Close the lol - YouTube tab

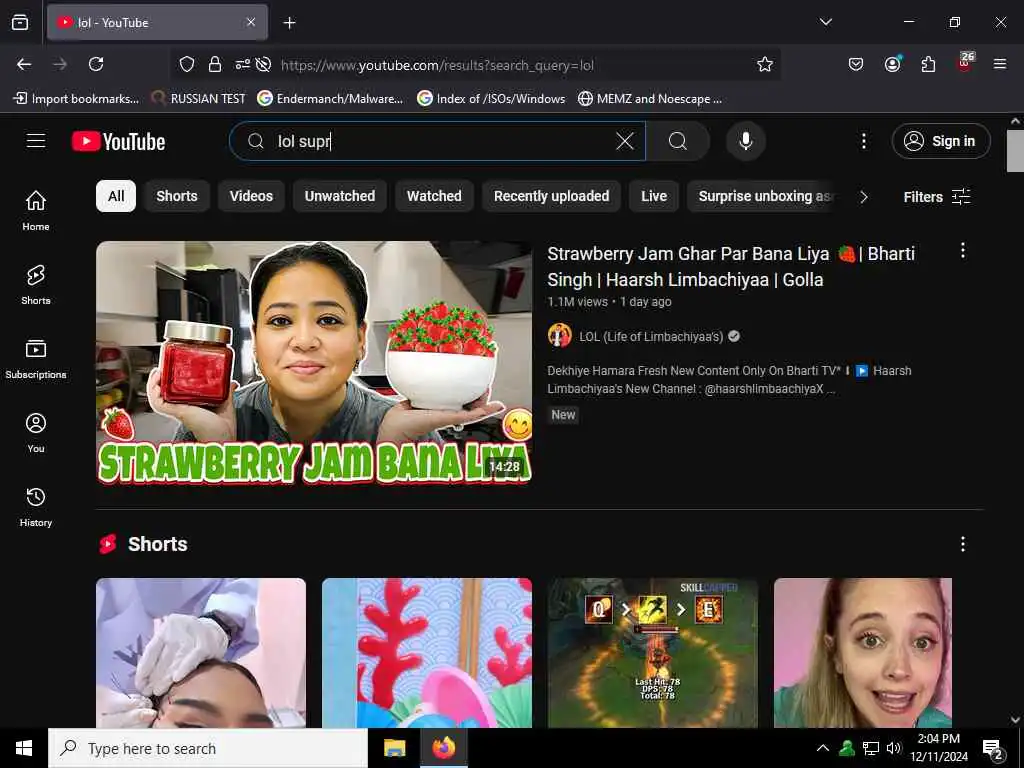251,22
